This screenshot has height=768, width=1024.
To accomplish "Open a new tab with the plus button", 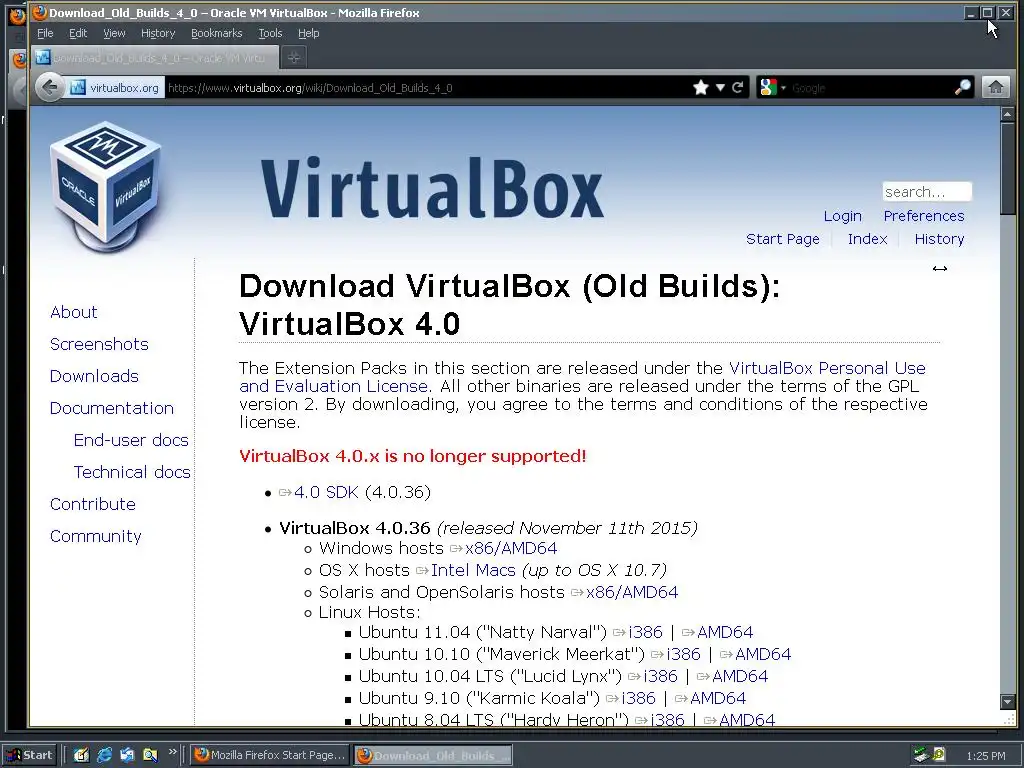I will point(294,57).
